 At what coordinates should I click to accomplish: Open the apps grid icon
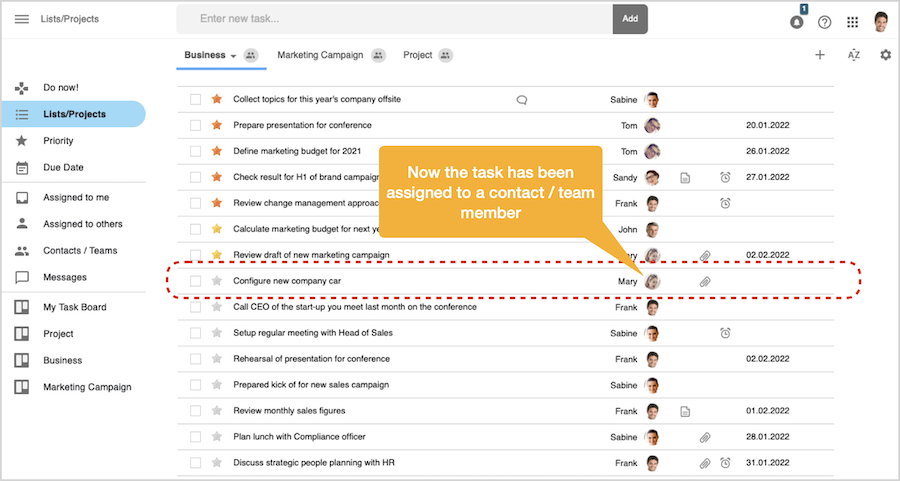852,22
